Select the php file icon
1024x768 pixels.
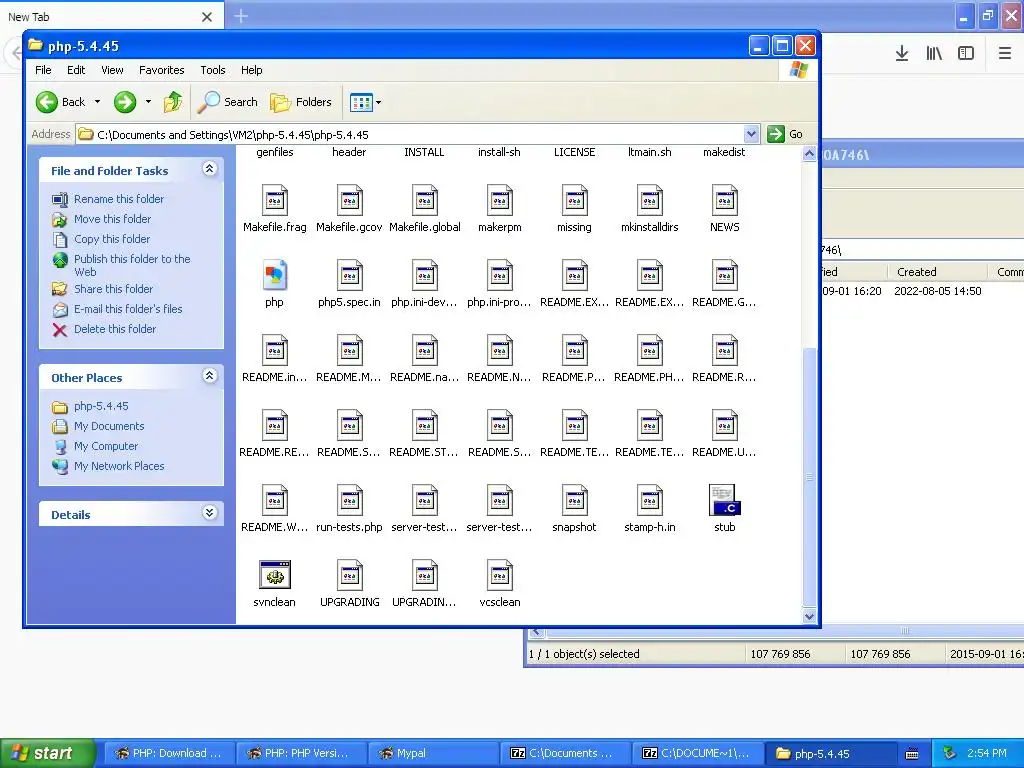point(274,276)
